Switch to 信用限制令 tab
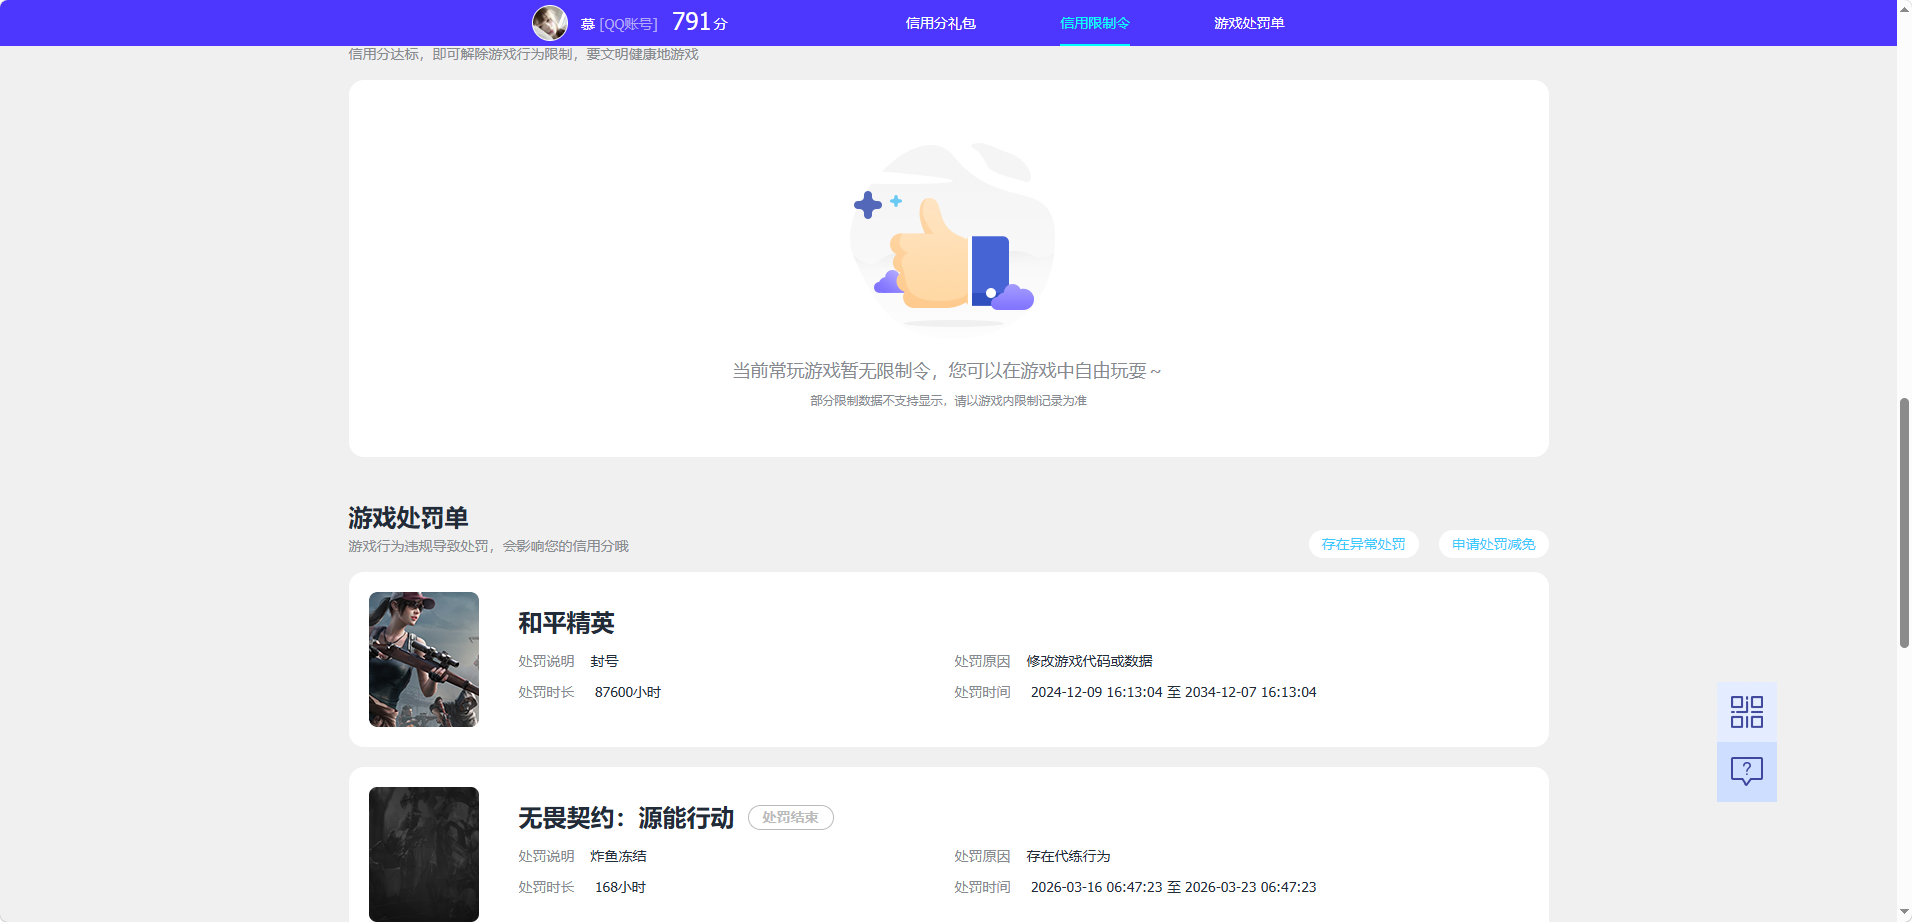This screenshot has width=1912, height=922. [1094, 23]
